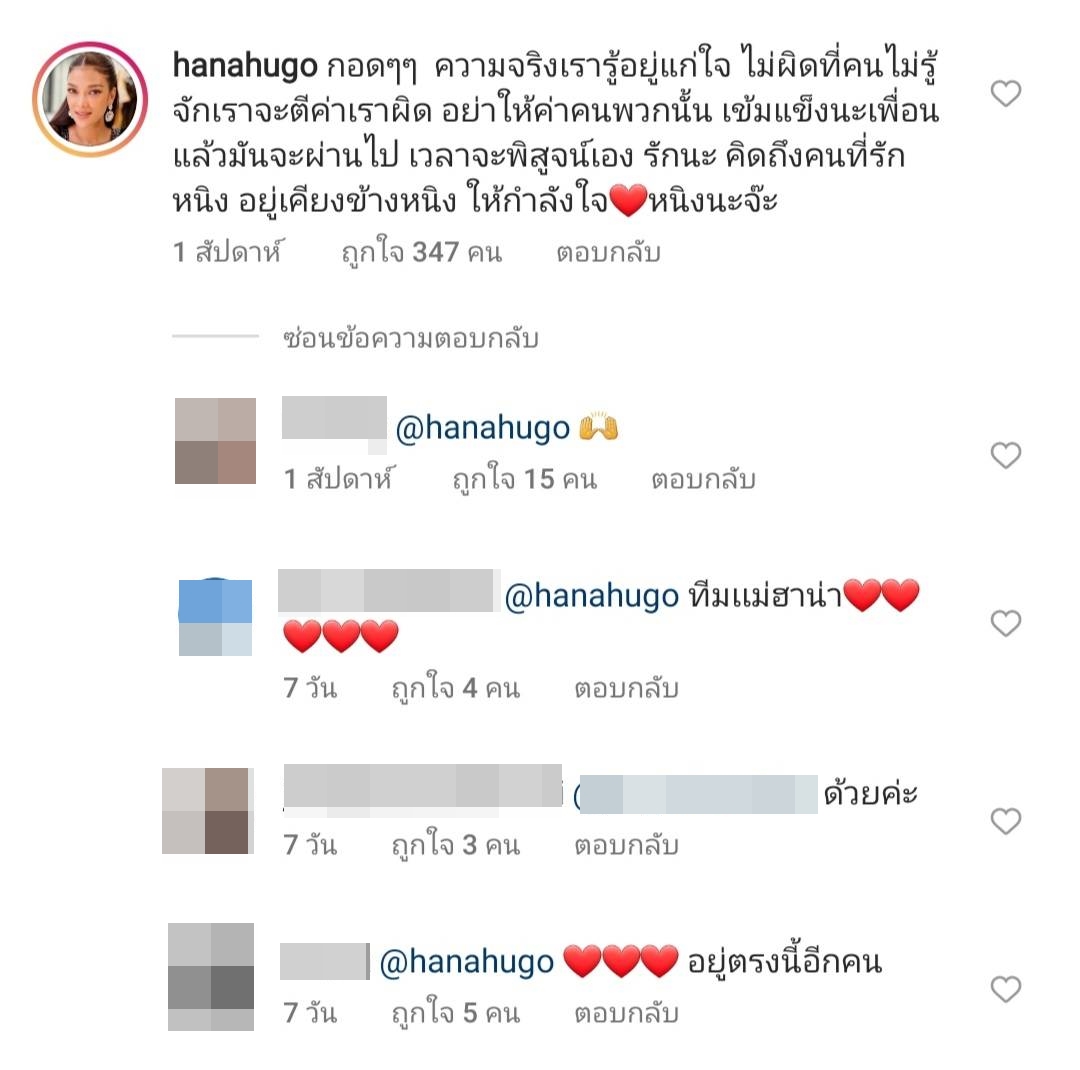This screenshot has height=1070, width=1080.
Task: View the 15 likes list
Action: click(524, 480)
